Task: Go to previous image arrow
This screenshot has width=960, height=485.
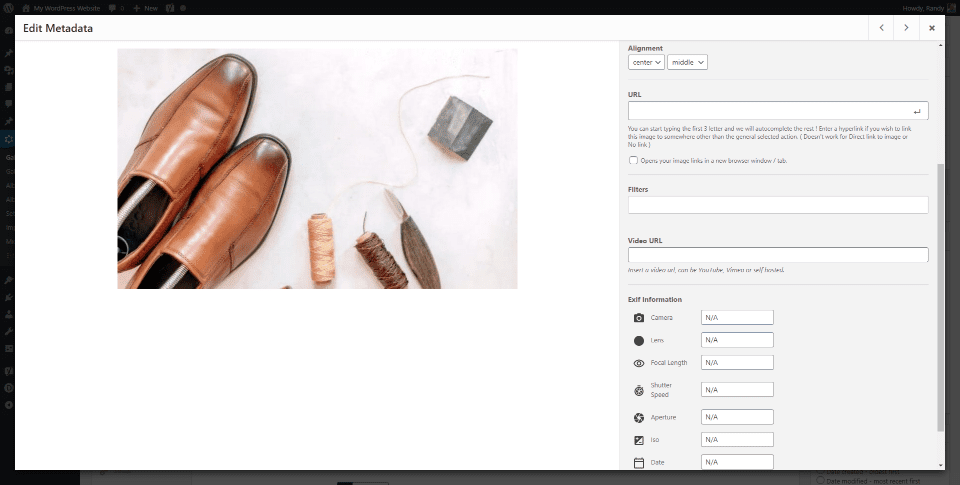Action: coord(881,28)
